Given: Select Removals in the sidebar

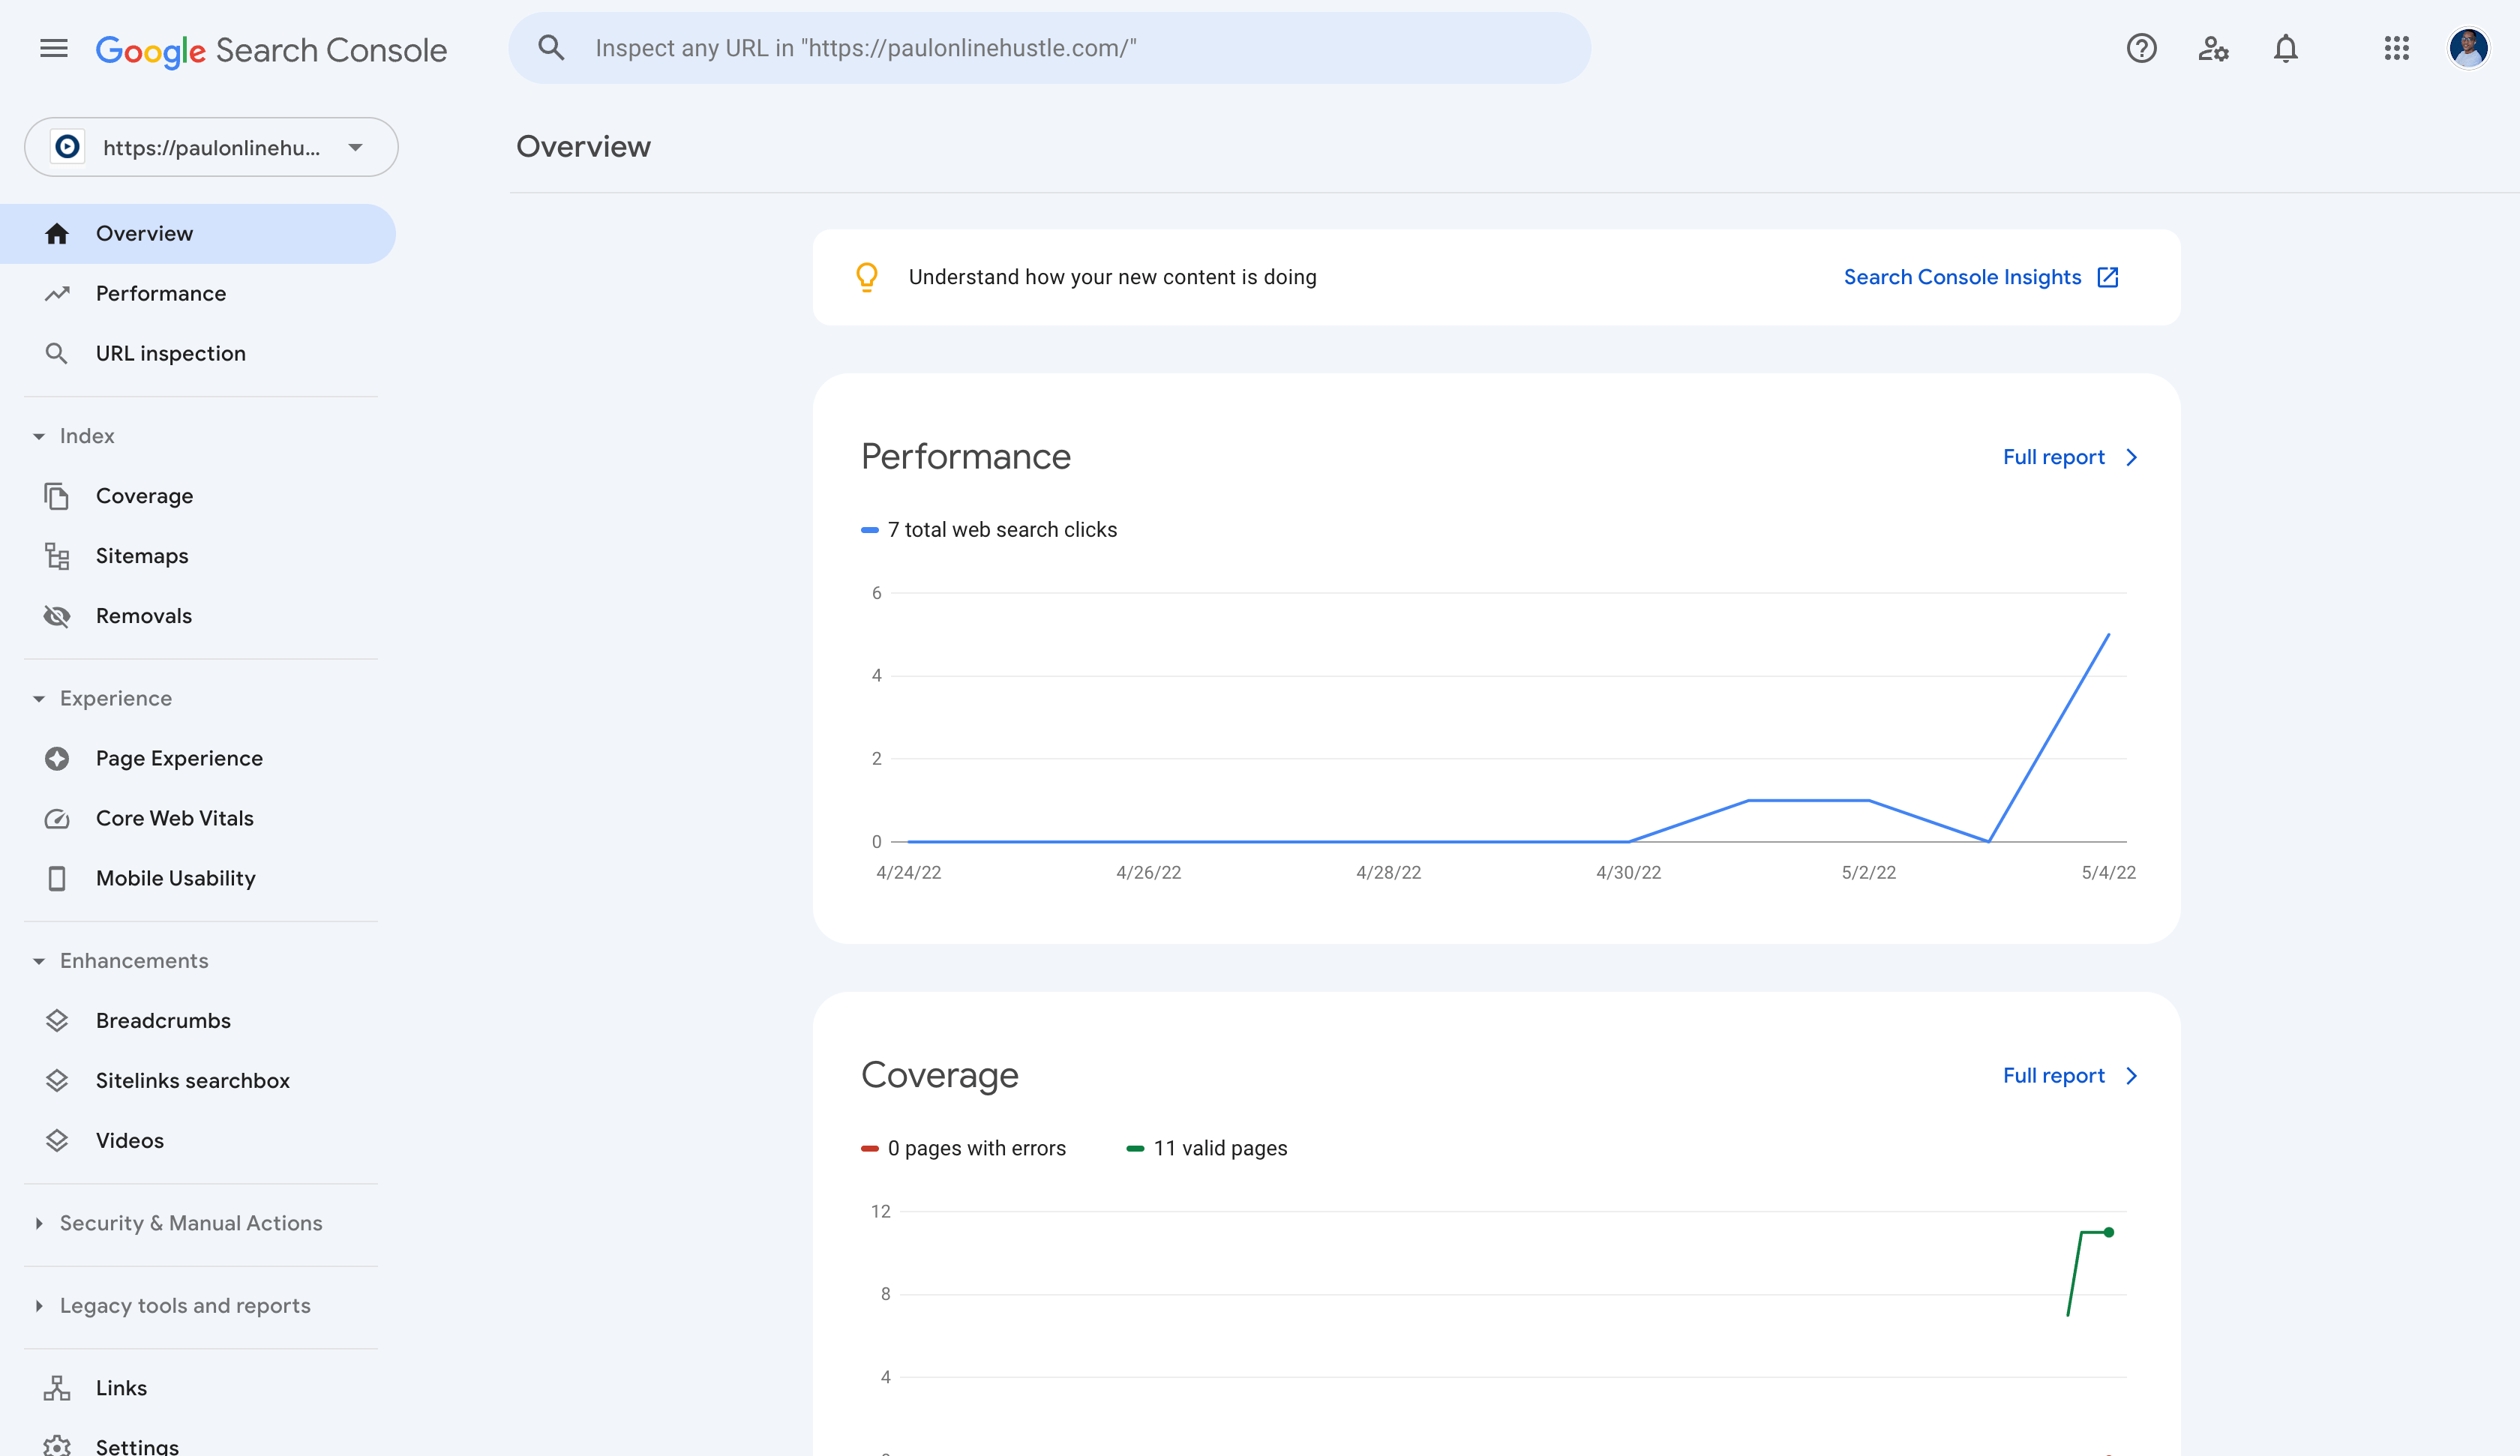Looking at the screenshot, I should tap(198, 616).
